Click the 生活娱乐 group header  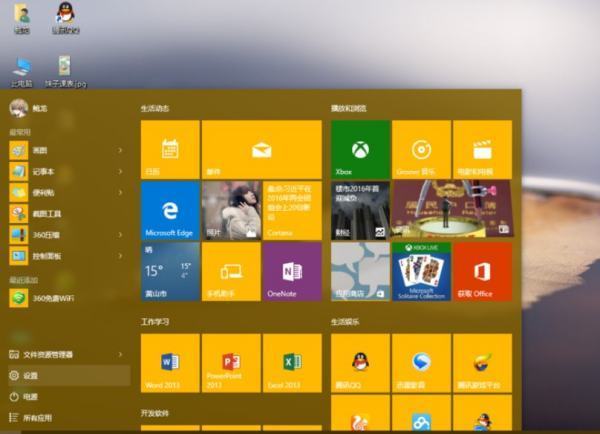[x=345, y=322]
